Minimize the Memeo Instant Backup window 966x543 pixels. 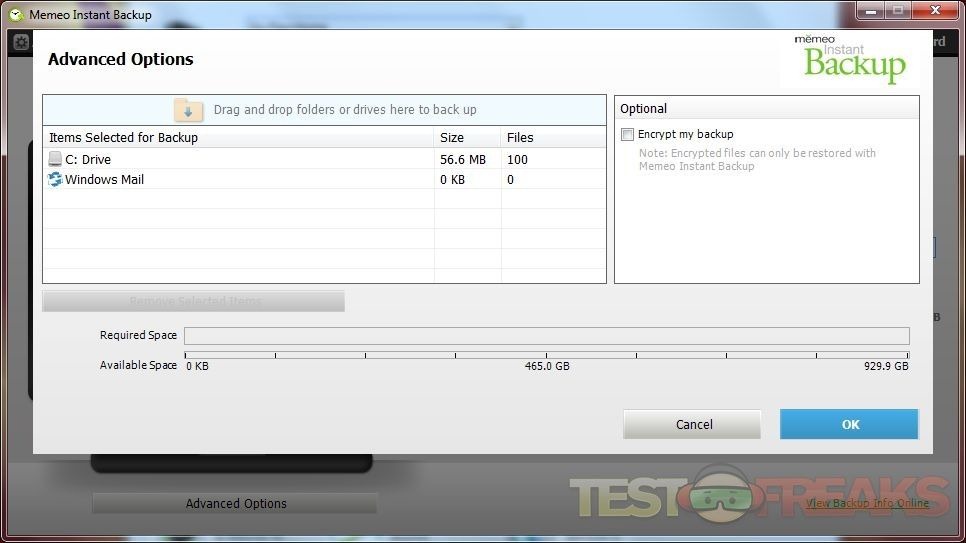pos(869,11)
